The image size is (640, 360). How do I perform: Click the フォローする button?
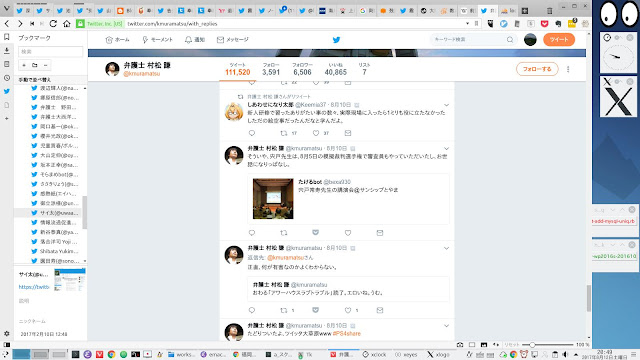coord(537,69)
